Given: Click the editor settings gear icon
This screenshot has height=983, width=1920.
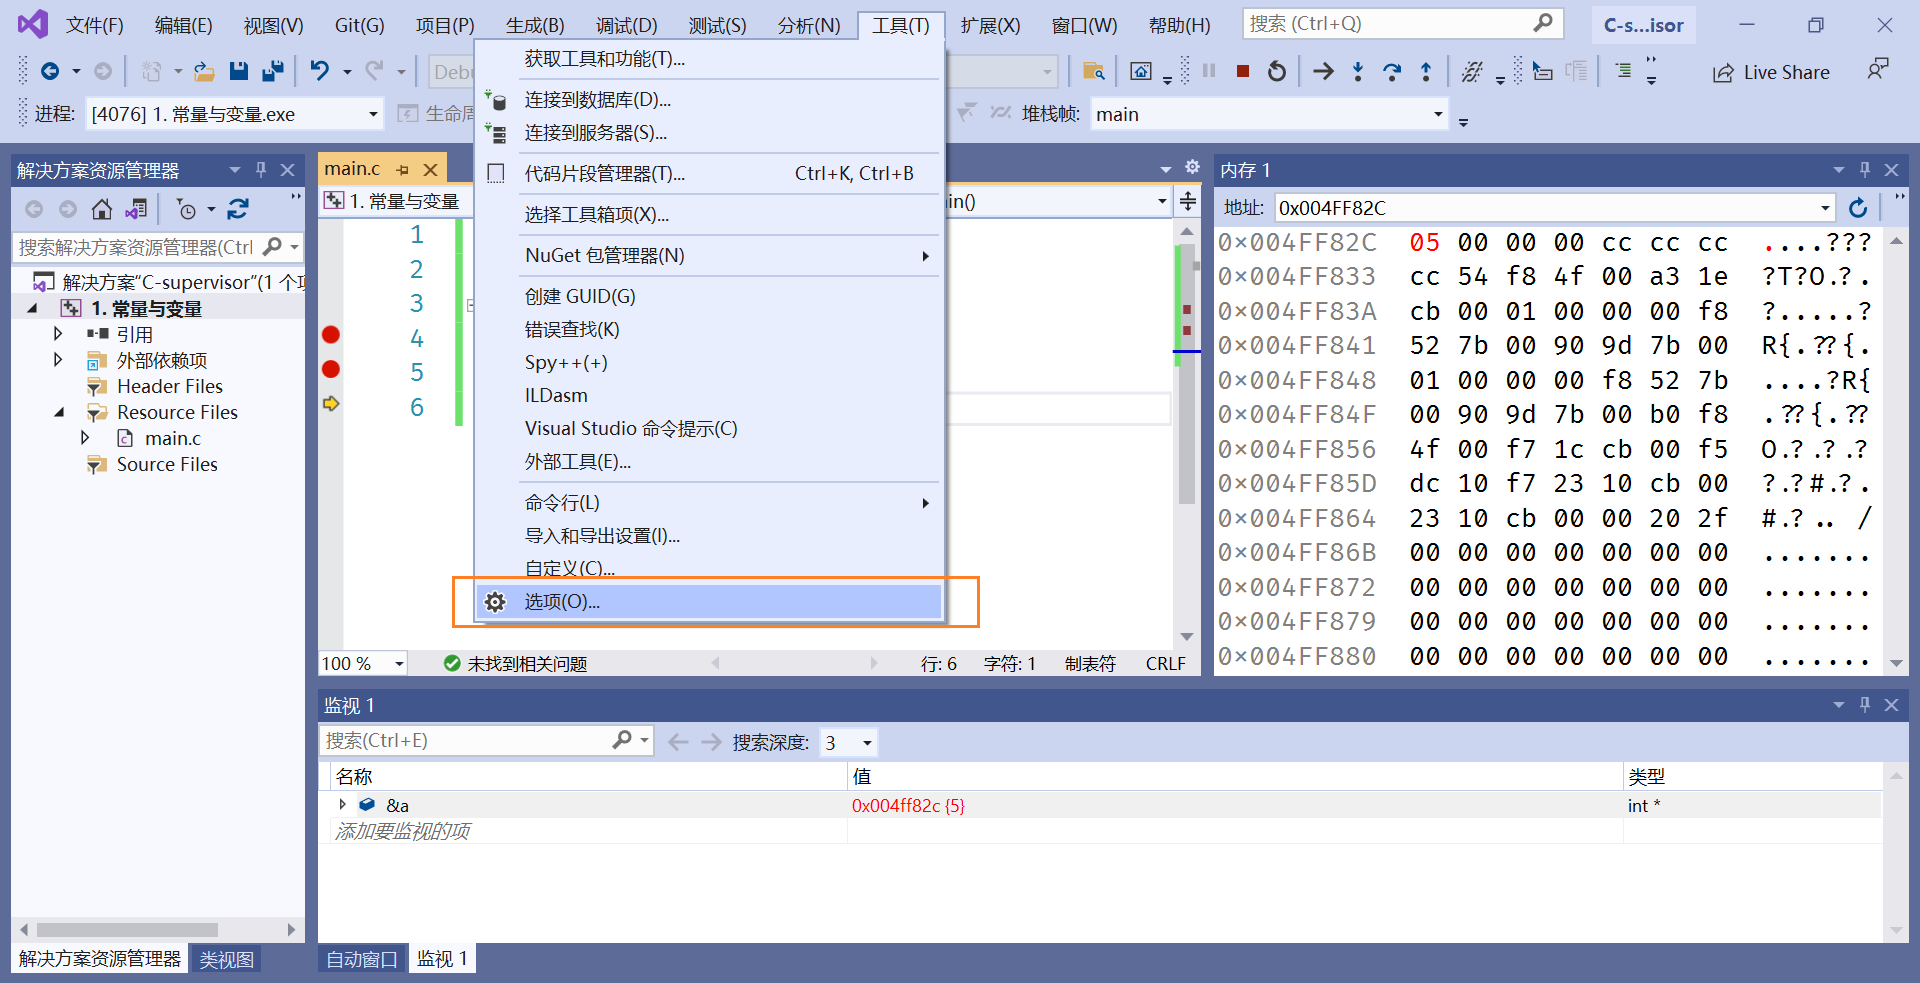Looking at the screenshot, I should pyautogui.click(x=1192, y=168).
